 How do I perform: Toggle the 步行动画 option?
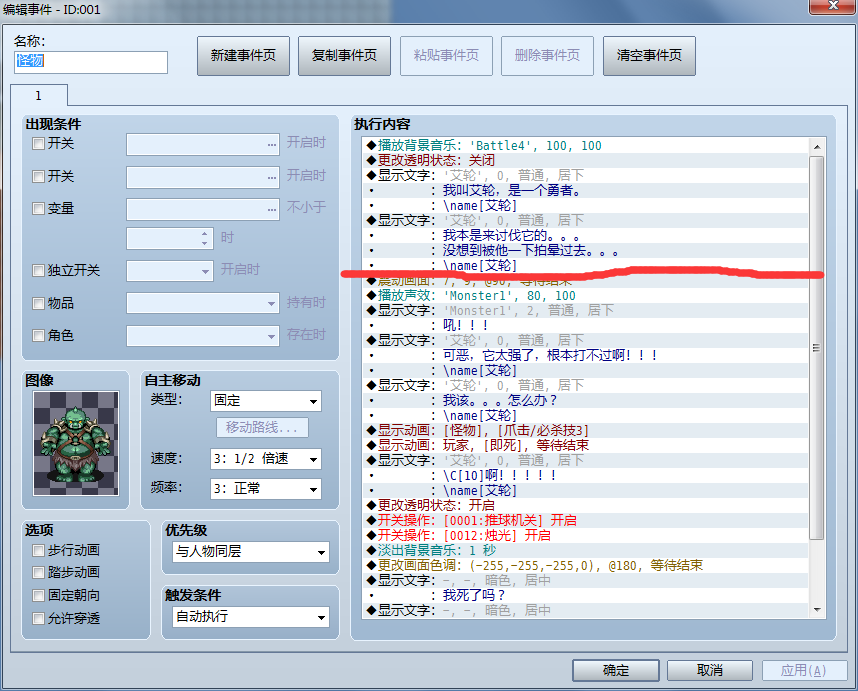coord(38,550)
